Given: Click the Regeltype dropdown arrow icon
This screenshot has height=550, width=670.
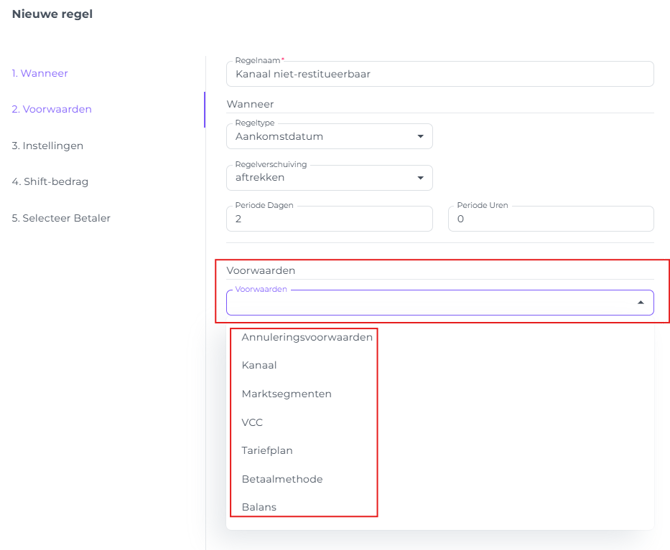Looking at the screenshot, I should tap(419, 137).
